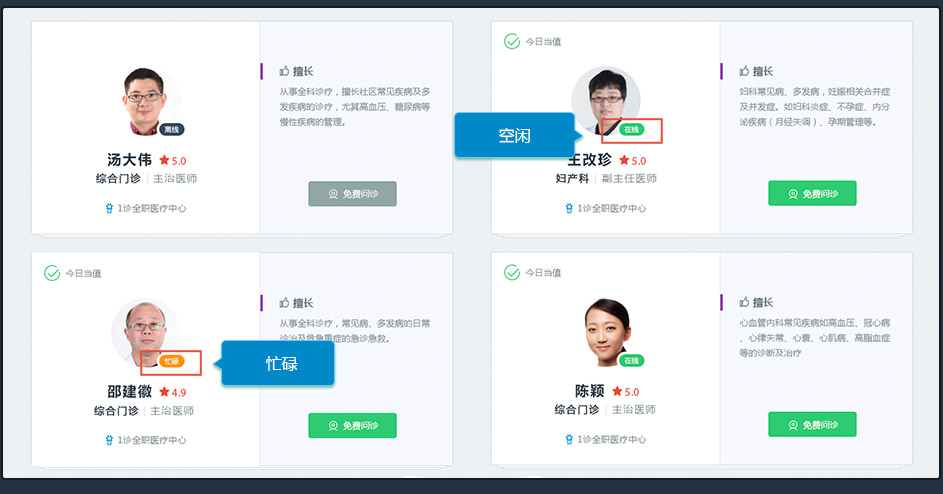
Task: Click the 在线 status badge on 陈颖
Action: pos(631,360)
